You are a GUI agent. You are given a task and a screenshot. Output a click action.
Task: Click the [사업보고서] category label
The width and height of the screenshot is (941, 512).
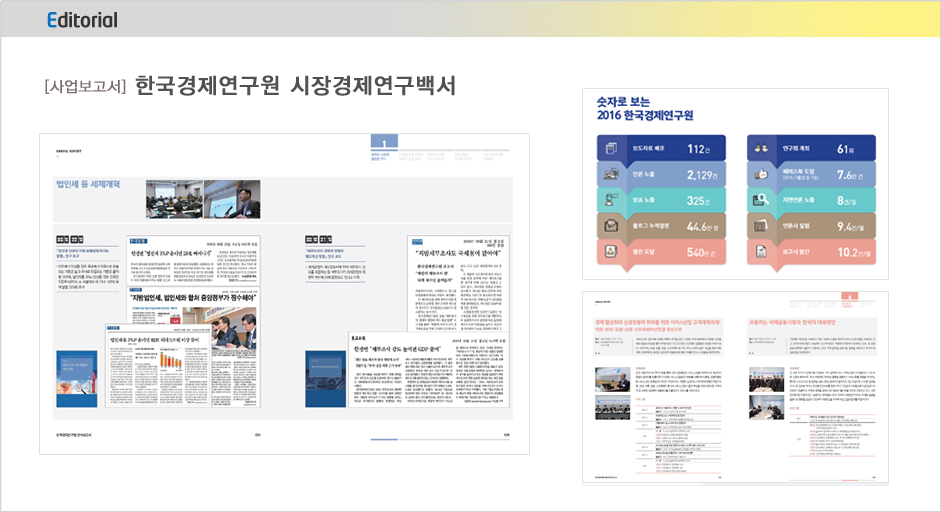[x=85, y=86]
